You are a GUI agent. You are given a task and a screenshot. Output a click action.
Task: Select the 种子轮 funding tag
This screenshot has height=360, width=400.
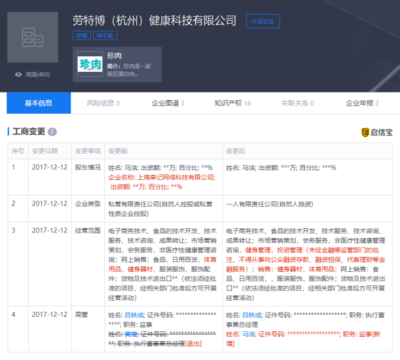click(x=105, y=35)
